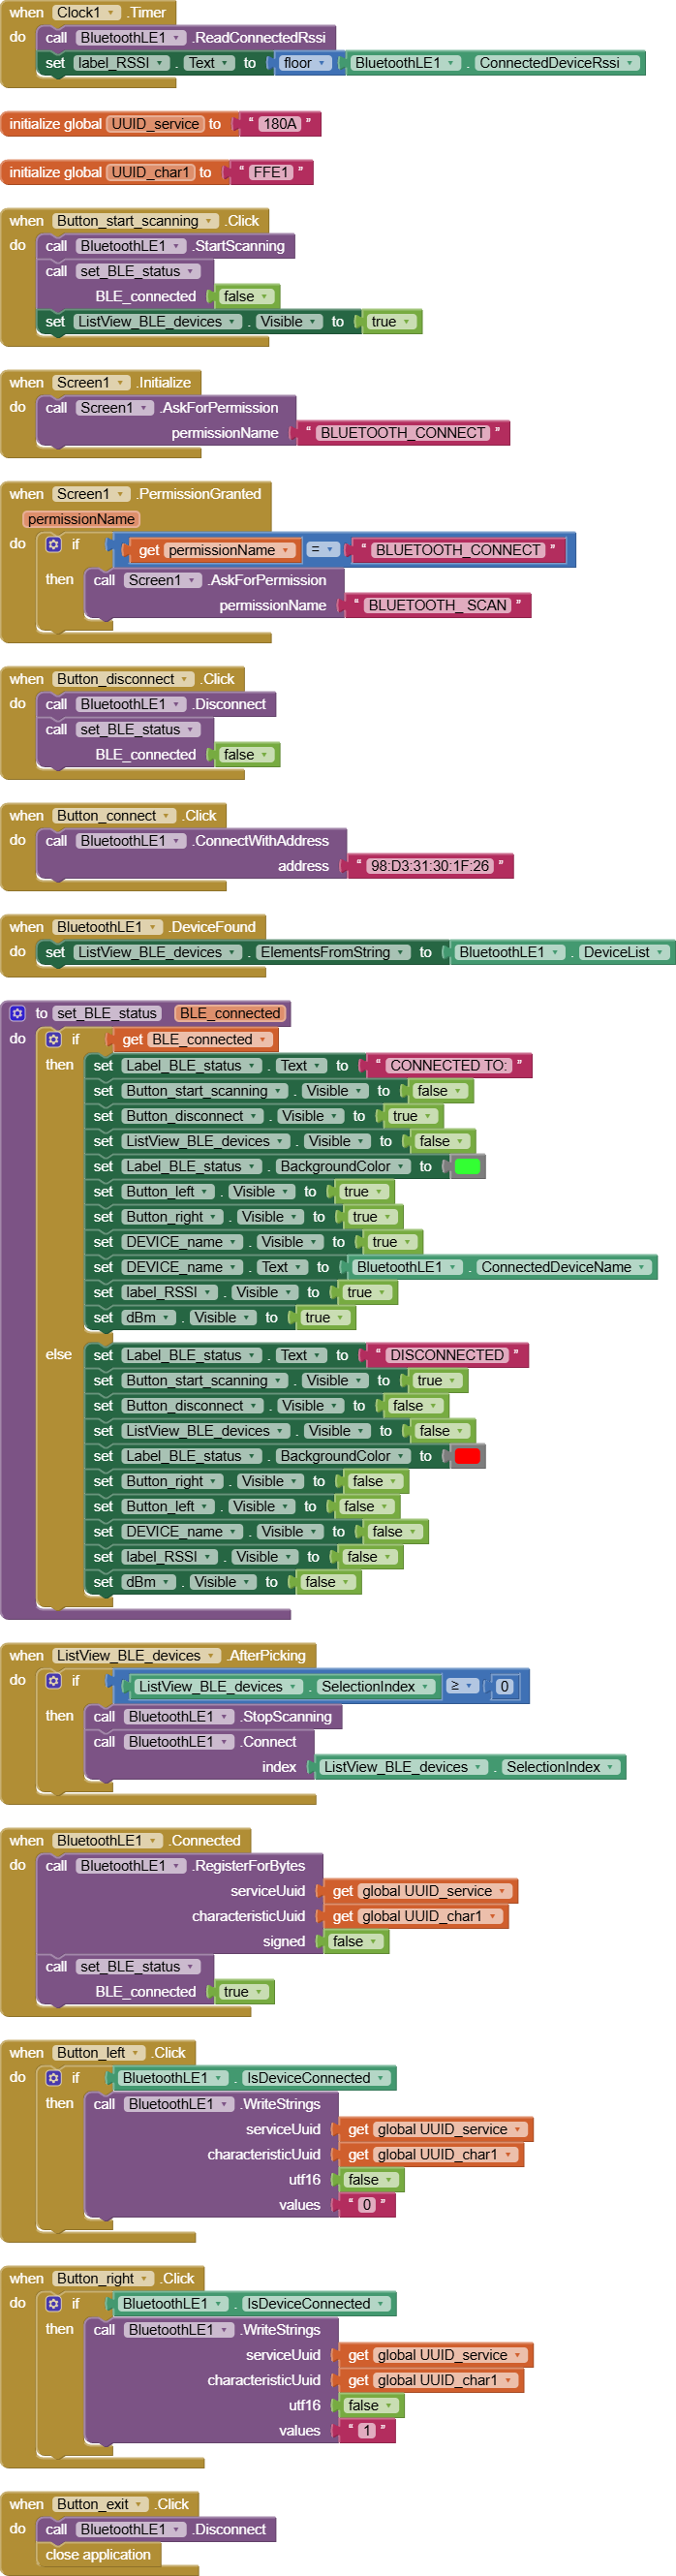
Task: Pick the green BackgroundColor swatch
Action: point(467,1166)
